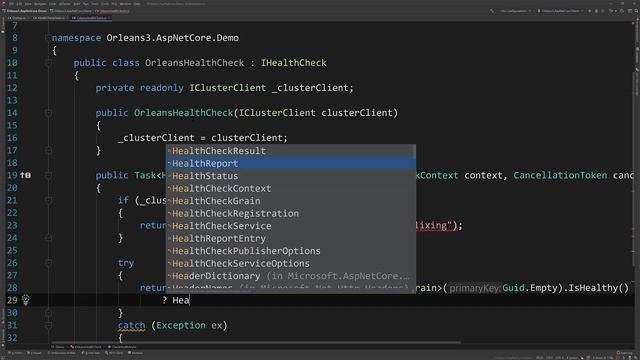Click the implements-interface gutter icon on line 19
Viewport: 640px width, 360px height.
pos(25,175)
